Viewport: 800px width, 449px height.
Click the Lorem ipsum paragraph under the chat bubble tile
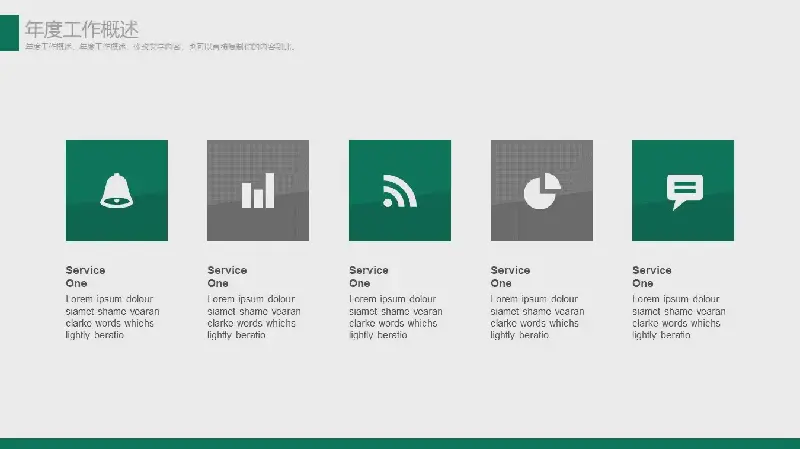(679, 317)
